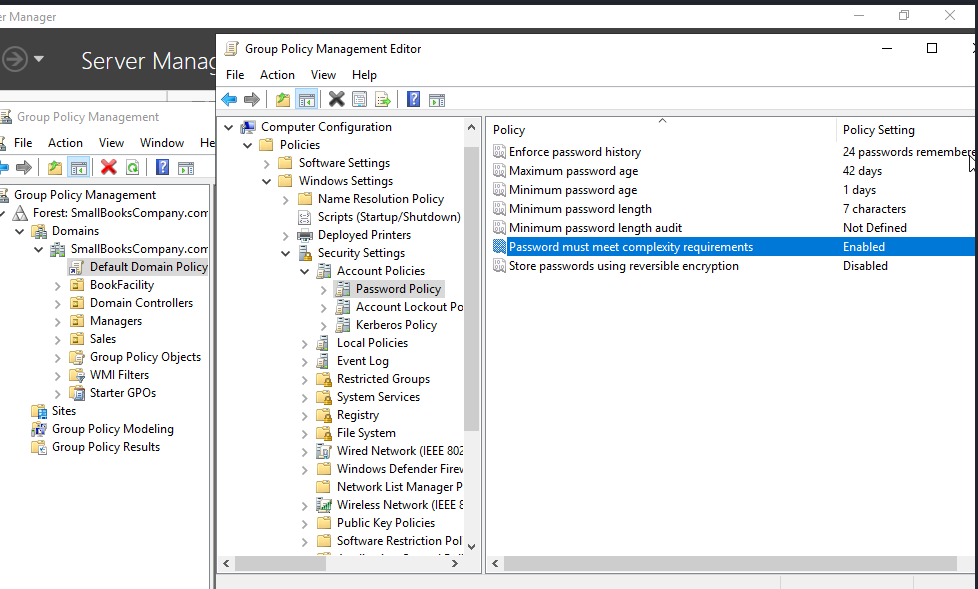Go up one level in Group Policy Management toolbar
The width and height of the screenshot is (978, 589).
(55, 167)
